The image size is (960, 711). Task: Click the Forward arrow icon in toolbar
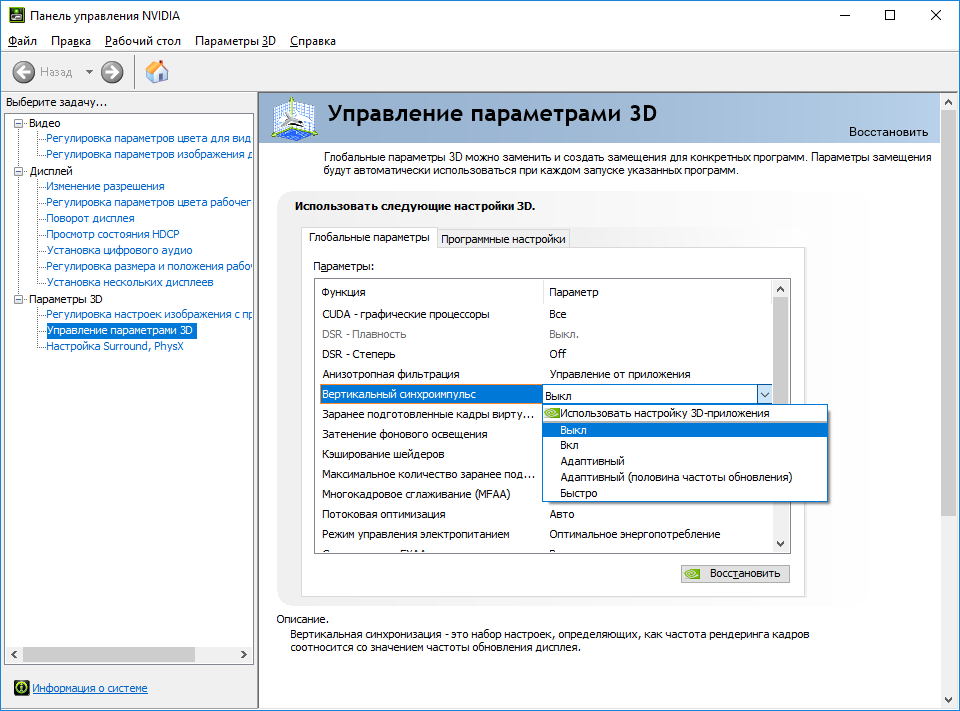[112, 72]
